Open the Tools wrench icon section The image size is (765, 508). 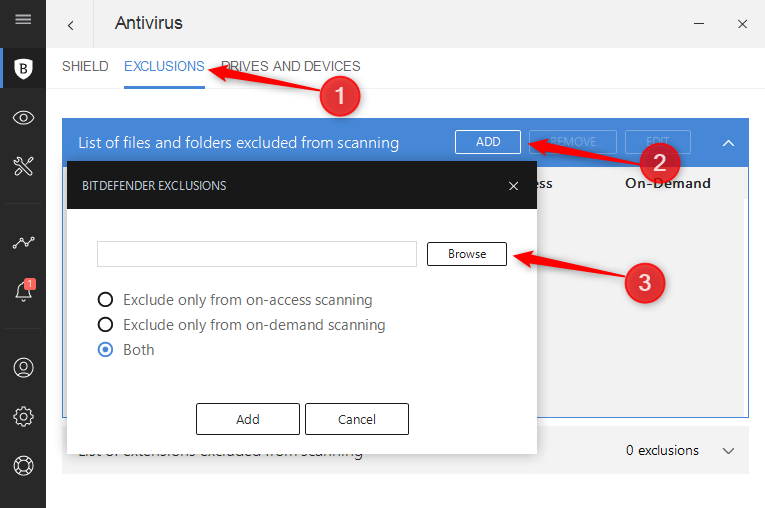[x=23, y=166]
